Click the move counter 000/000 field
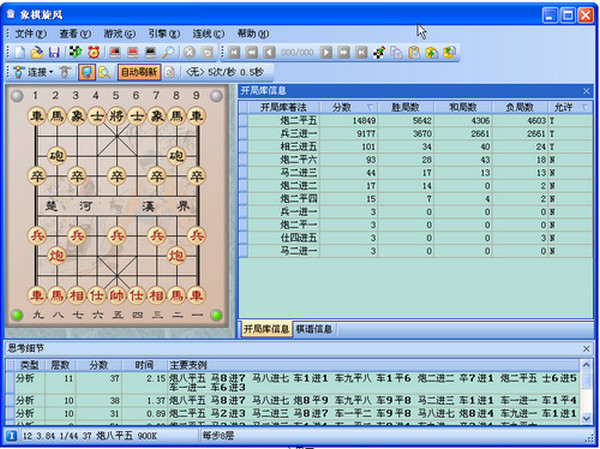 [297, 52]
